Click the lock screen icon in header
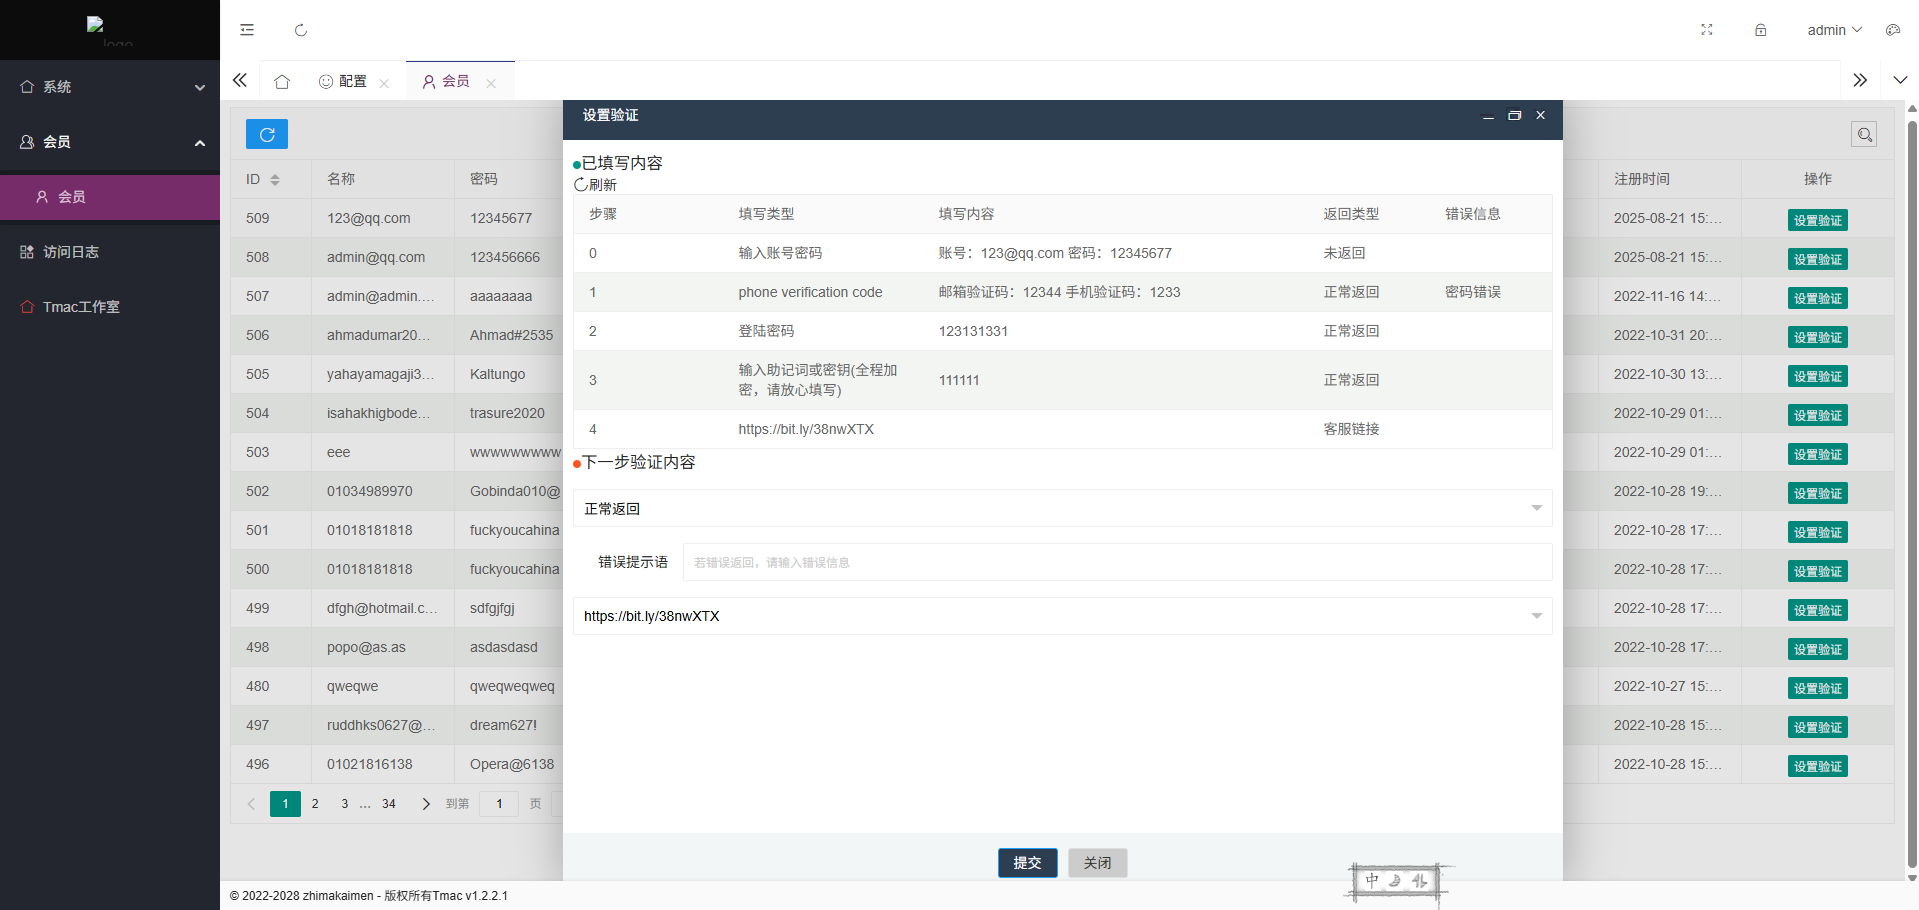 (x=1760, y=30)
